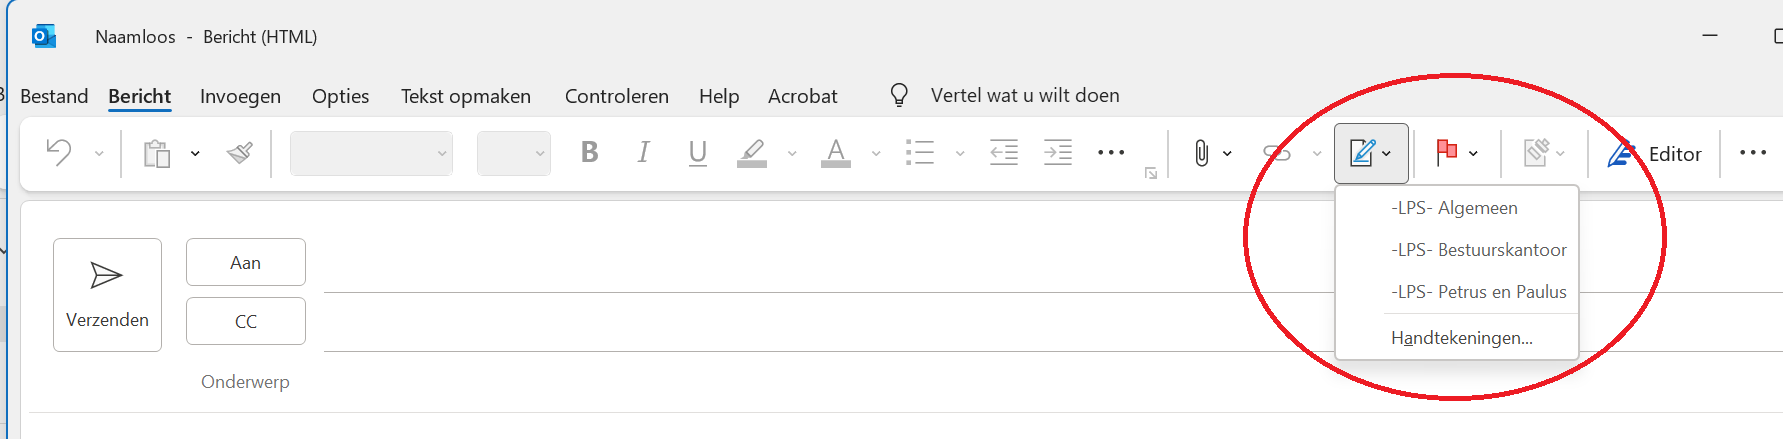Expand the font name dropdown
Screen dimensions: 1783x439
pyautogui.click(x=441, y=154)
